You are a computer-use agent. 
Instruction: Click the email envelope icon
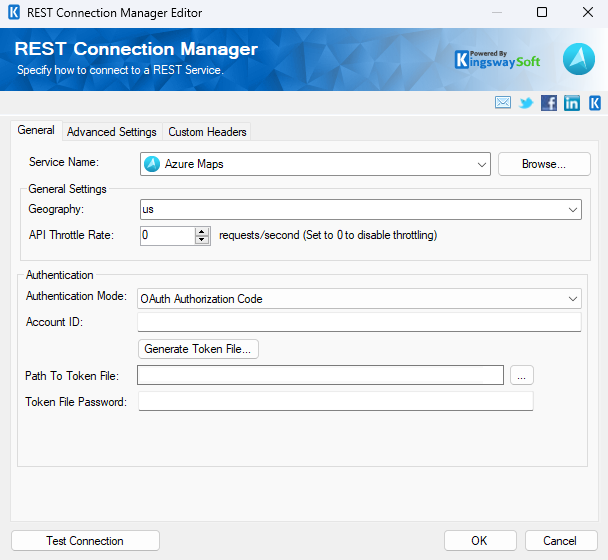tap(503, 103)
